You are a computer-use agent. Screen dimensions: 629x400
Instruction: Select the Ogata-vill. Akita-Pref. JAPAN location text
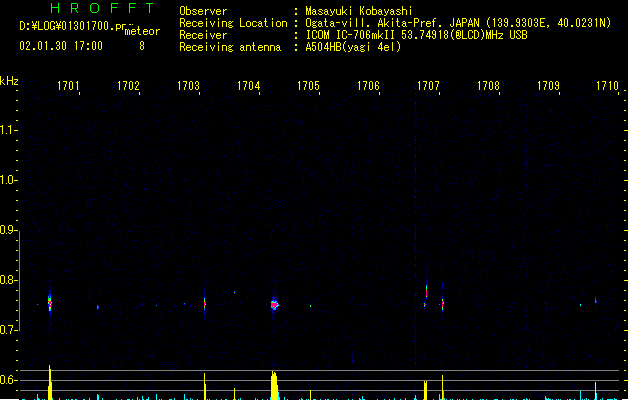pyautogui.click(x=392, y=23)
